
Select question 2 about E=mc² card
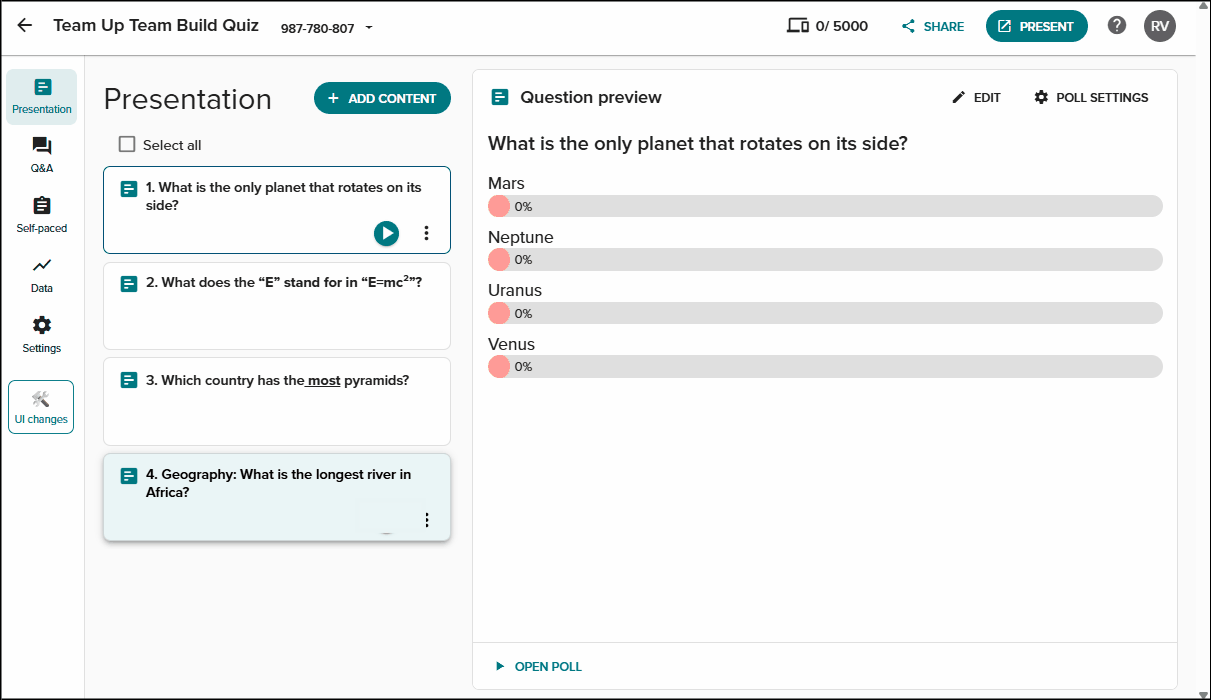pyautogui.click(x=277, y=305)
